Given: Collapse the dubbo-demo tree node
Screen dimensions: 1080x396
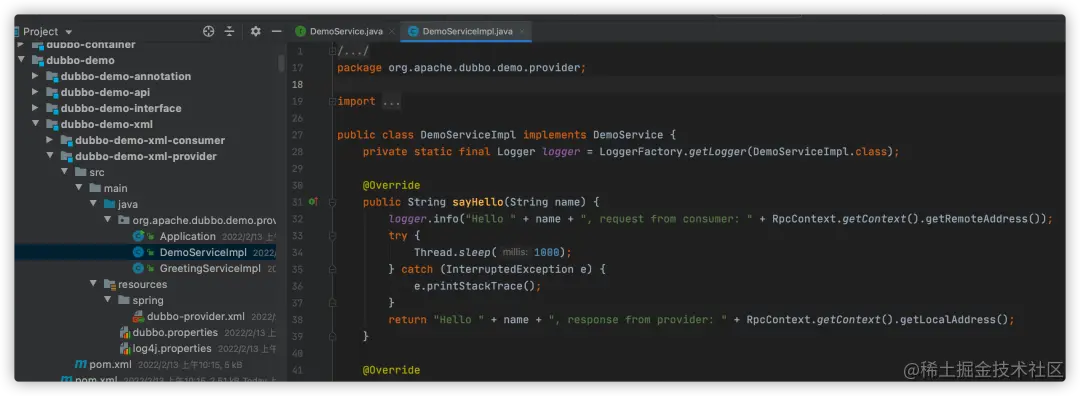Looking at the screenshot, I should point(21,61).
